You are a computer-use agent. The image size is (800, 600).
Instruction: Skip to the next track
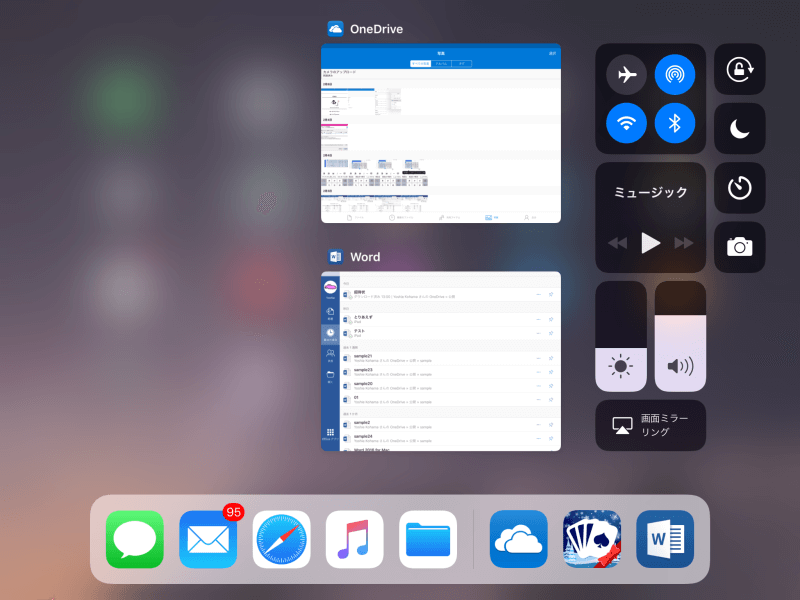click(684, 243)
